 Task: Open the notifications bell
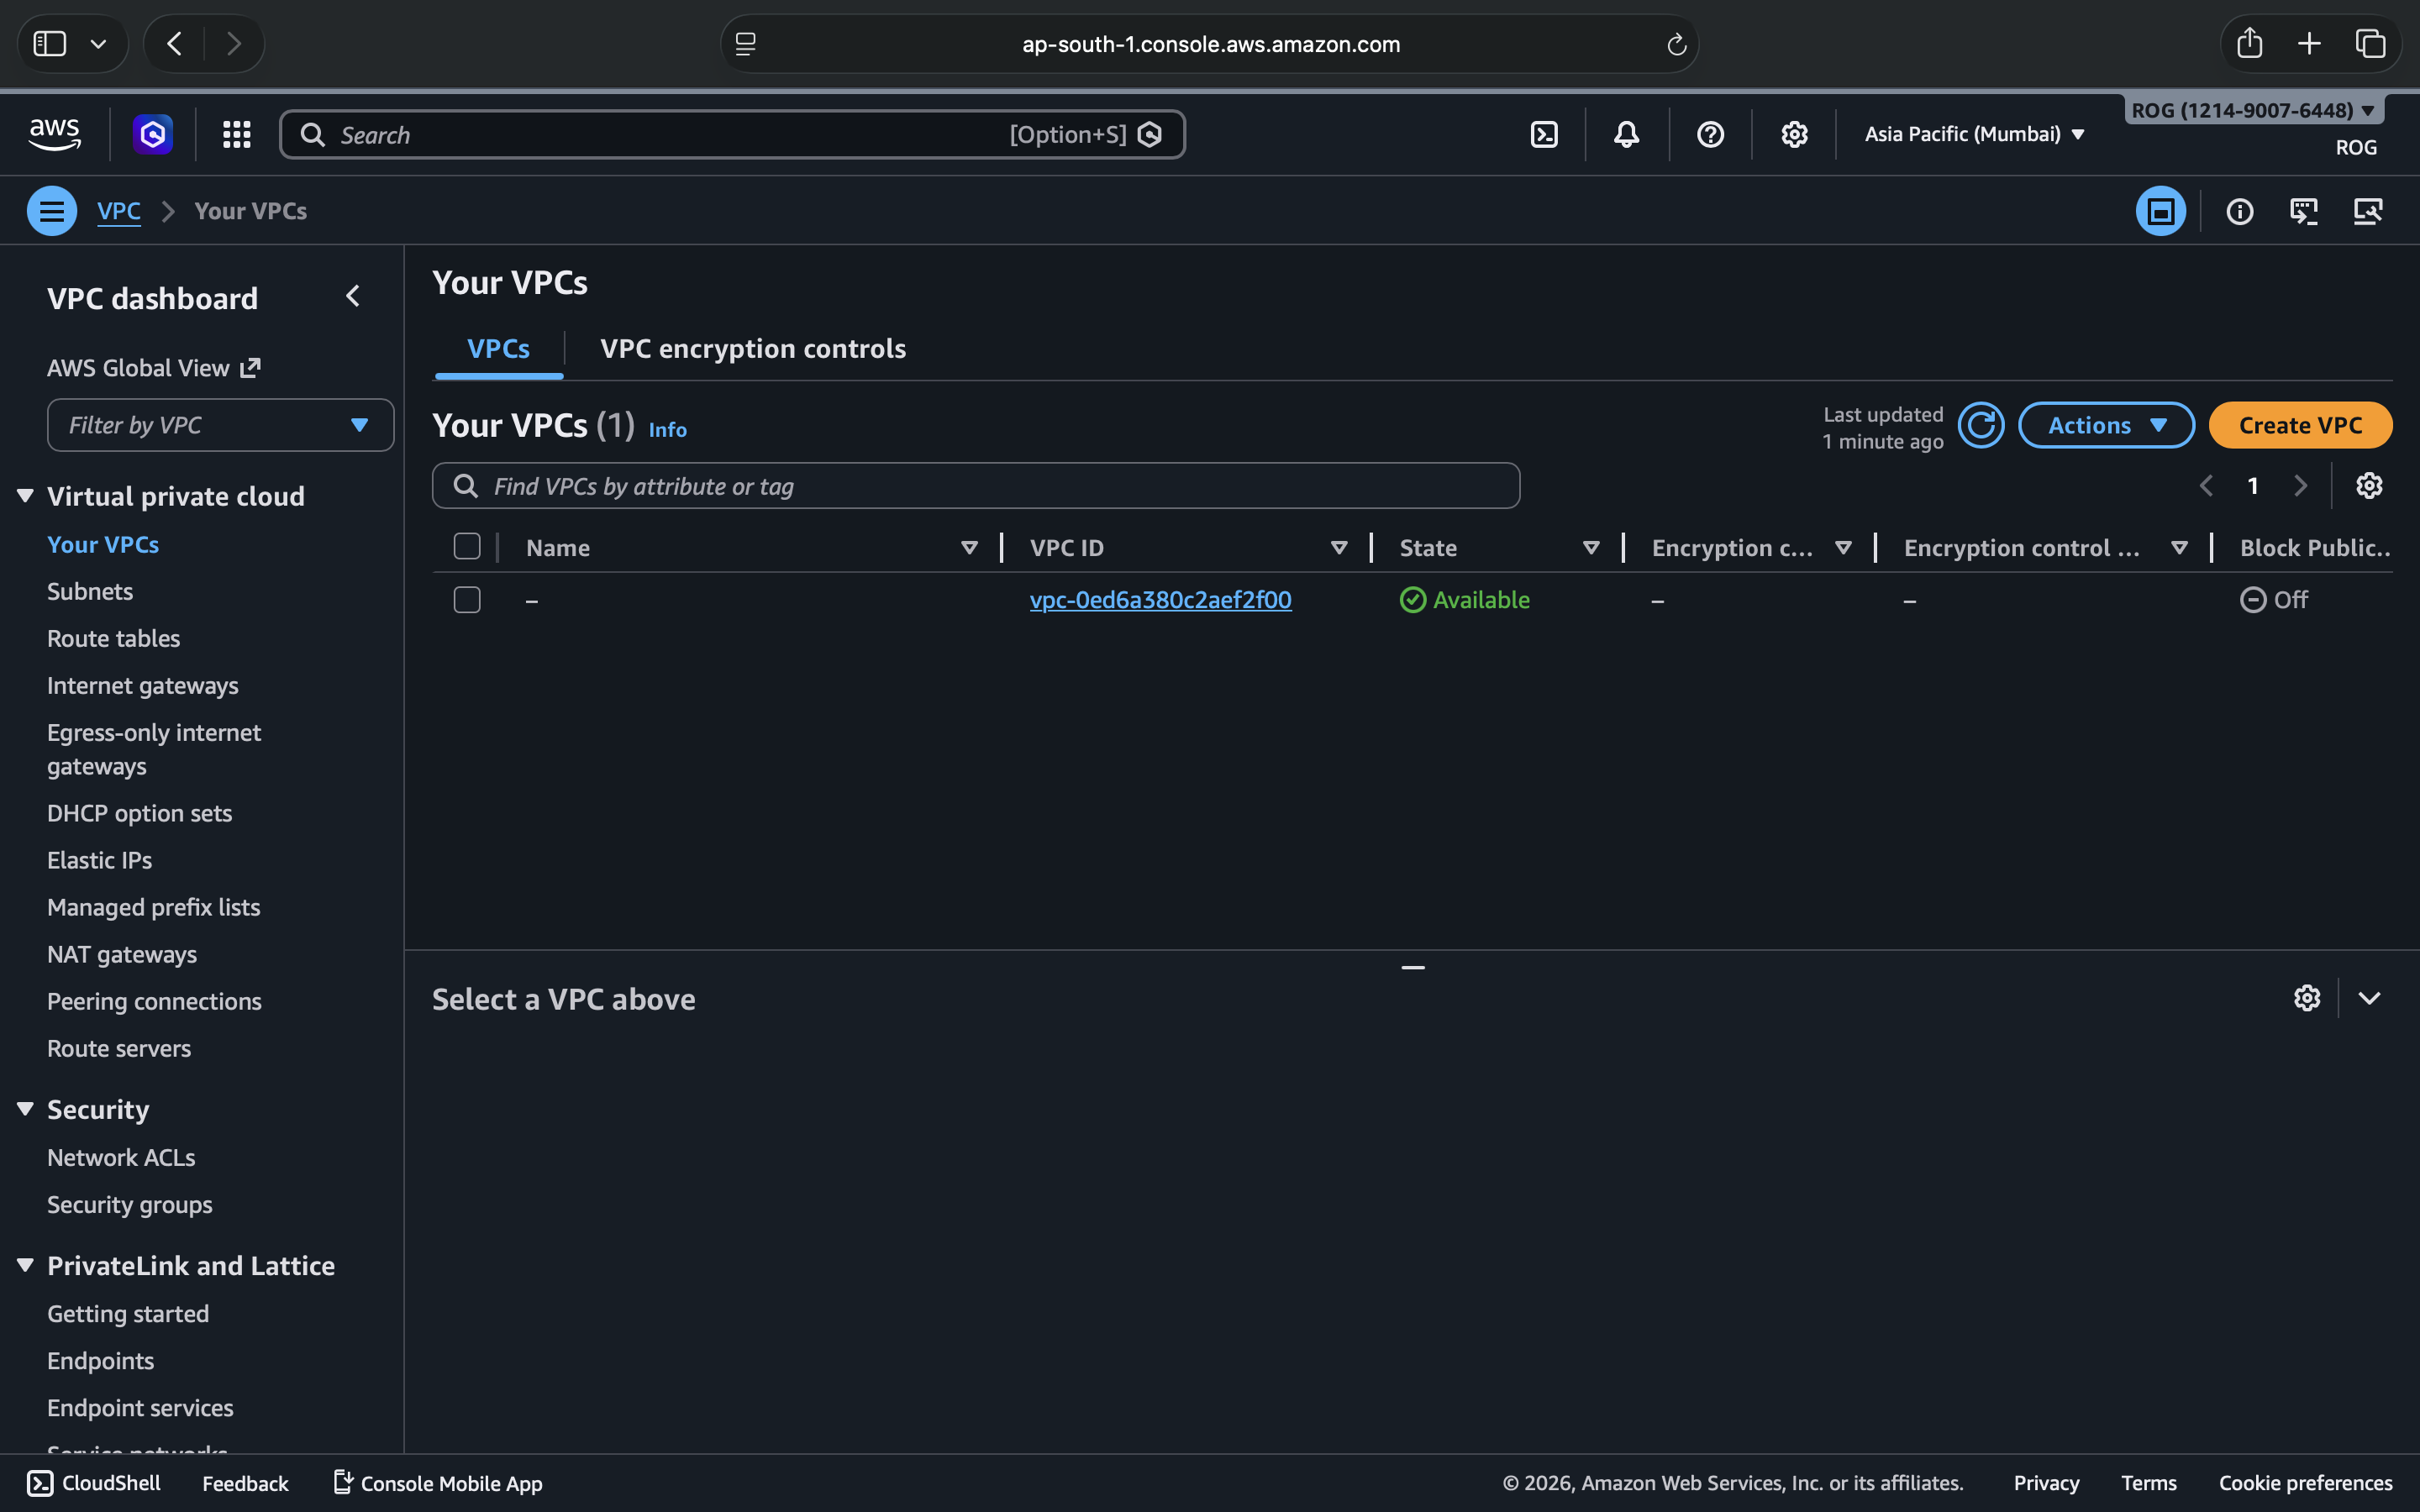(1627, 134)
